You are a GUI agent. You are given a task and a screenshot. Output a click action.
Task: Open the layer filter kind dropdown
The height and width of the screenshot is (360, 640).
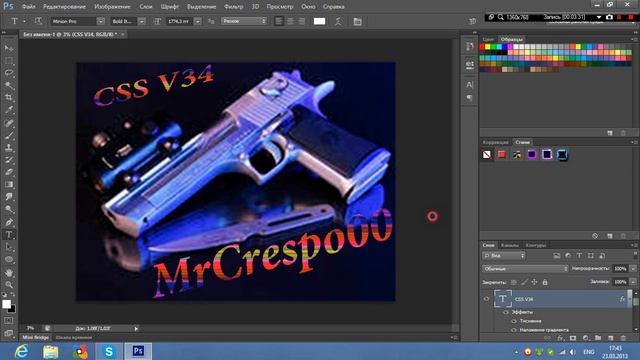pos(504,256)
